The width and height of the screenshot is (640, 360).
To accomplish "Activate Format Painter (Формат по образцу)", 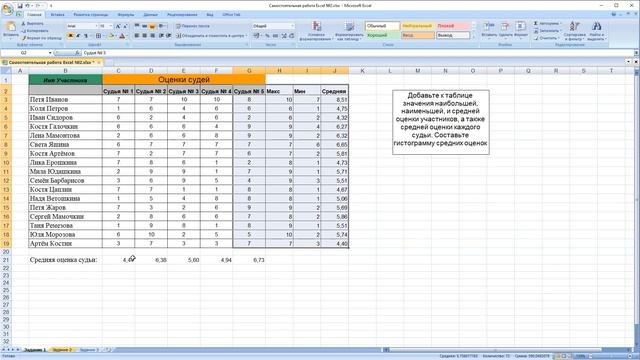I will [x=42, y=38].
